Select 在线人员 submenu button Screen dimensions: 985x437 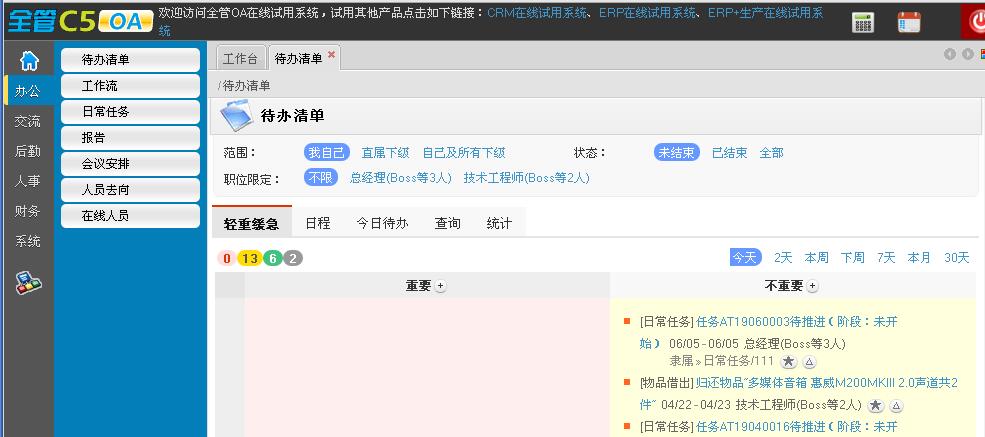pyautogui.click(x=131, y=215)
